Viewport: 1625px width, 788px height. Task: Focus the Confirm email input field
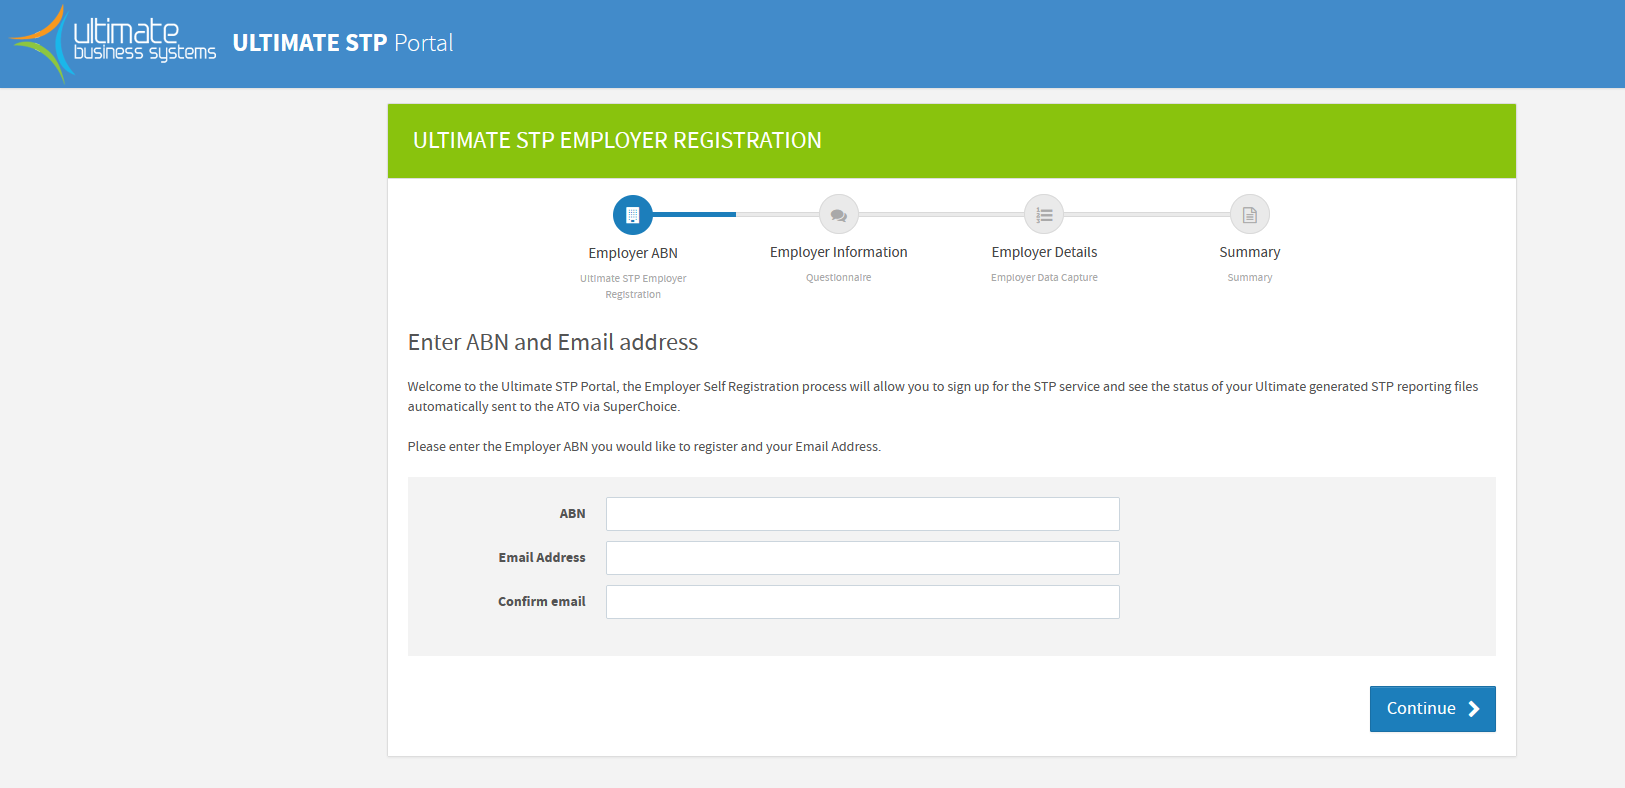click(863, 602)
